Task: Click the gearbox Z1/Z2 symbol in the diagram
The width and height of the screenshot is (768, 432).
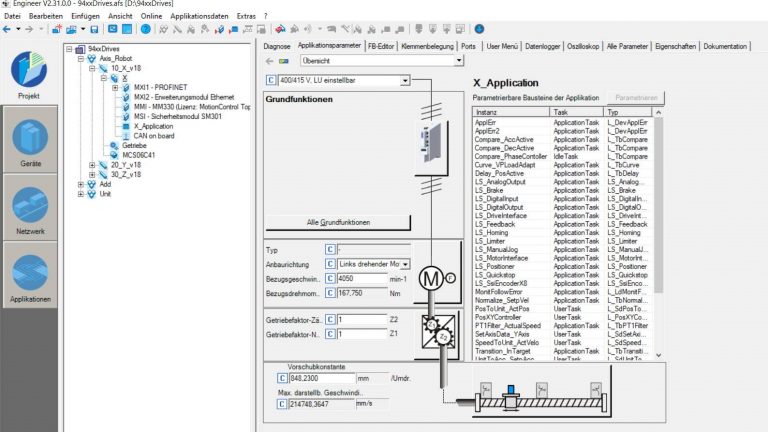Action: coord(438,332)
